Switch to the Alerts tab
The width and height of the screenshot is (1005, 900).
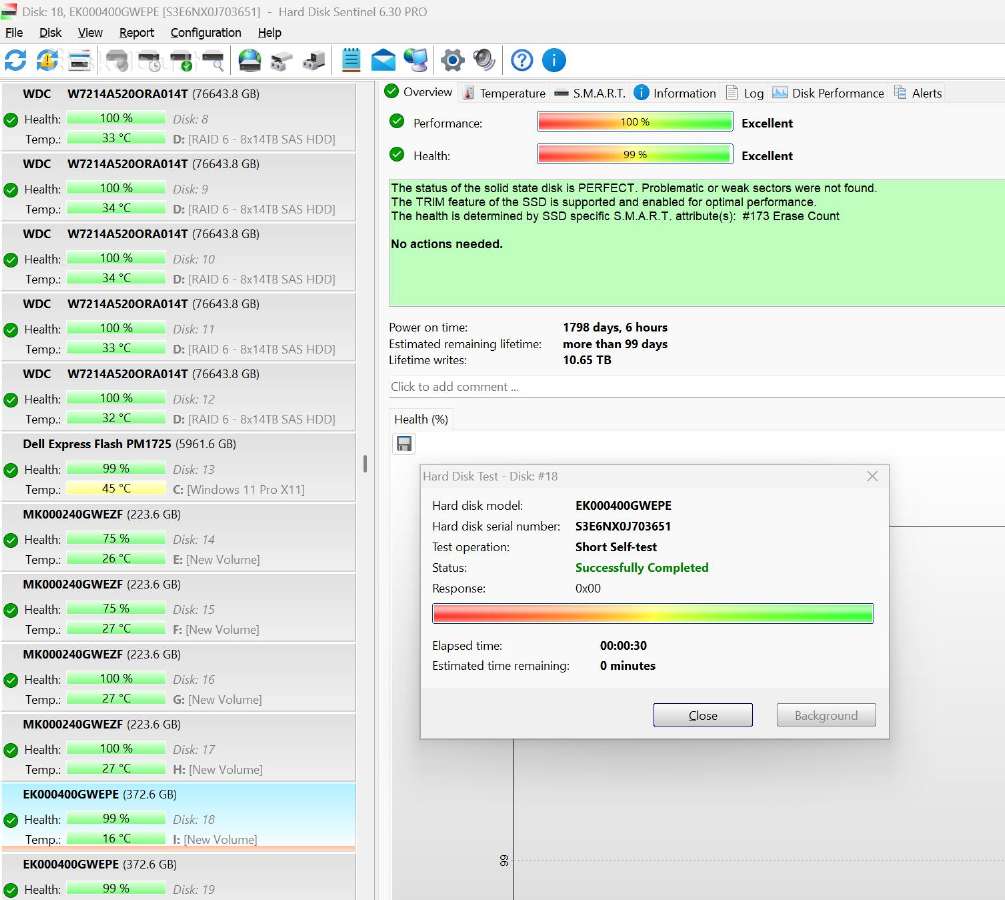tap(918, 94)
